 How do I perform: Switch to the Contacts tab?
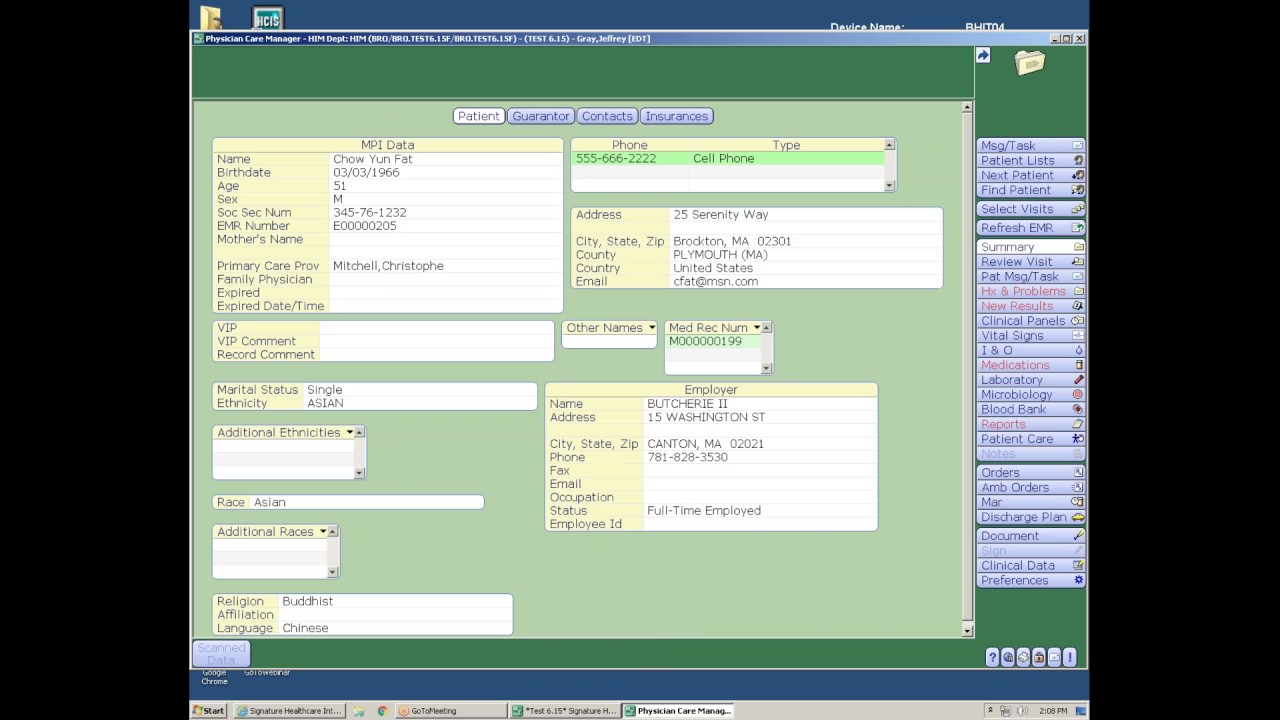coord(607,116)
